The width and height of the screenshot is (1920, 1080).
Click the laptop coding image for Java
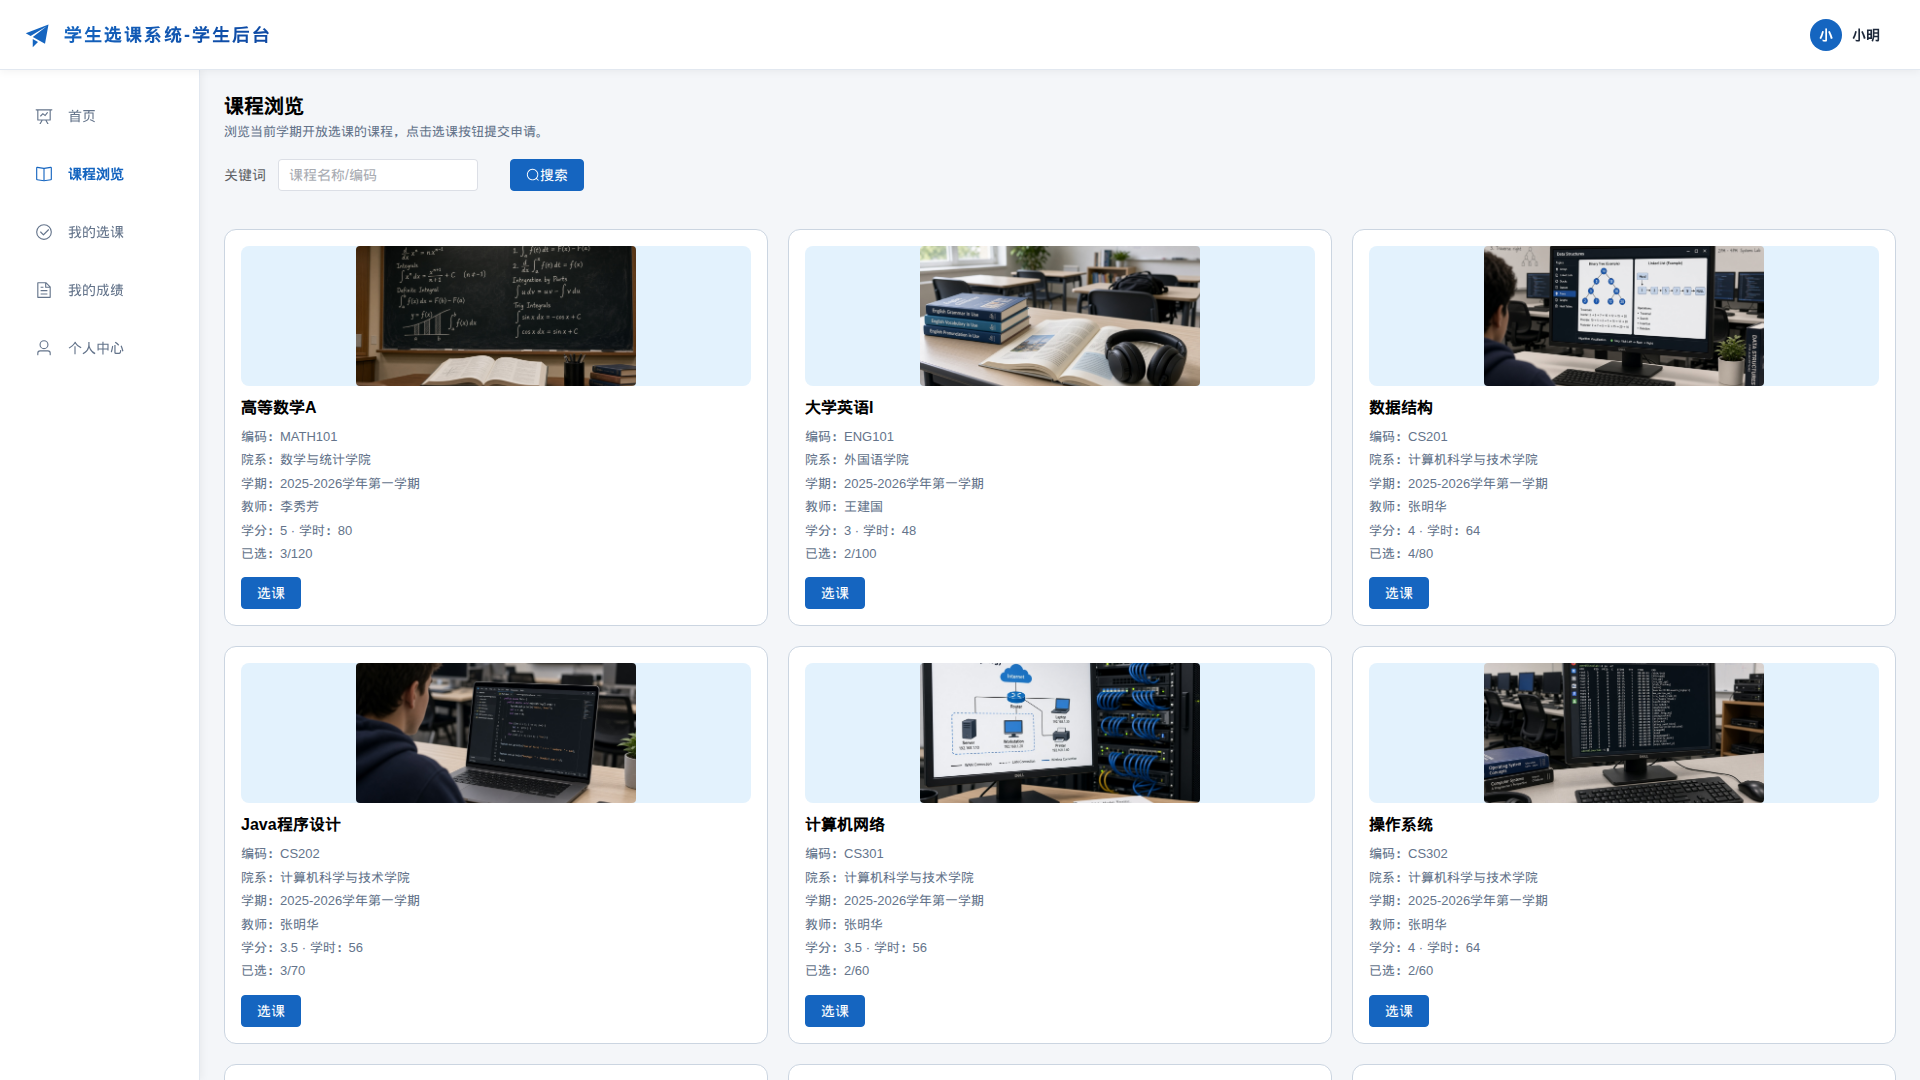tap(496, 733)
